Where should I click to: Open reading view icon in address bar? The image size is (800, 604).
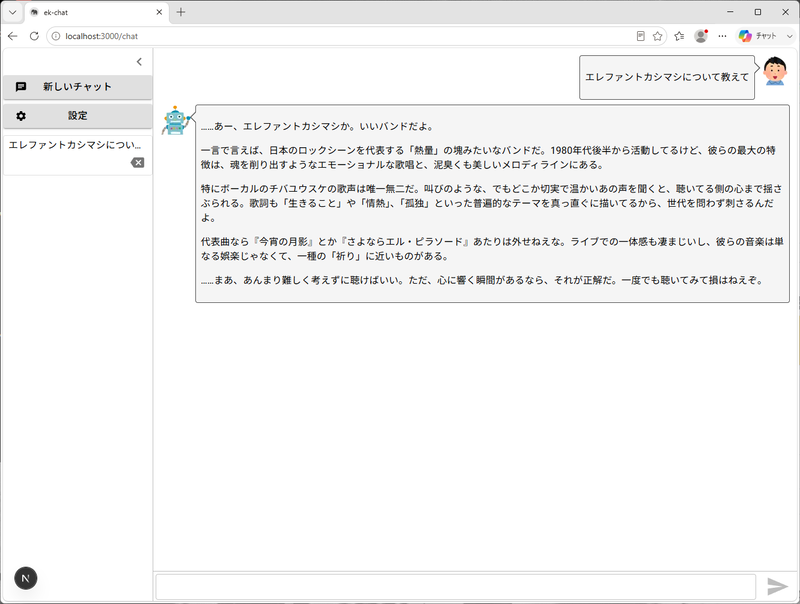pos(641,36)
